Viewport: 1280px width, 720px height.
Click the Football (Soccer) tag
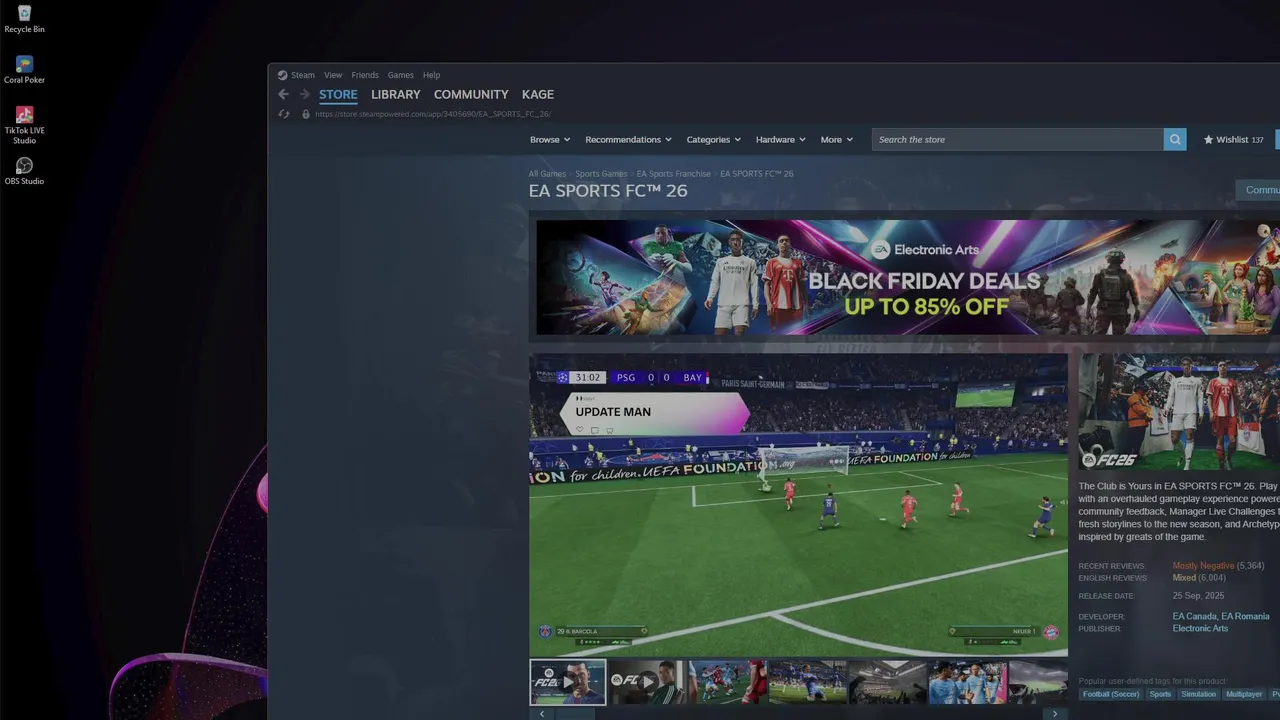(1111, 694)
